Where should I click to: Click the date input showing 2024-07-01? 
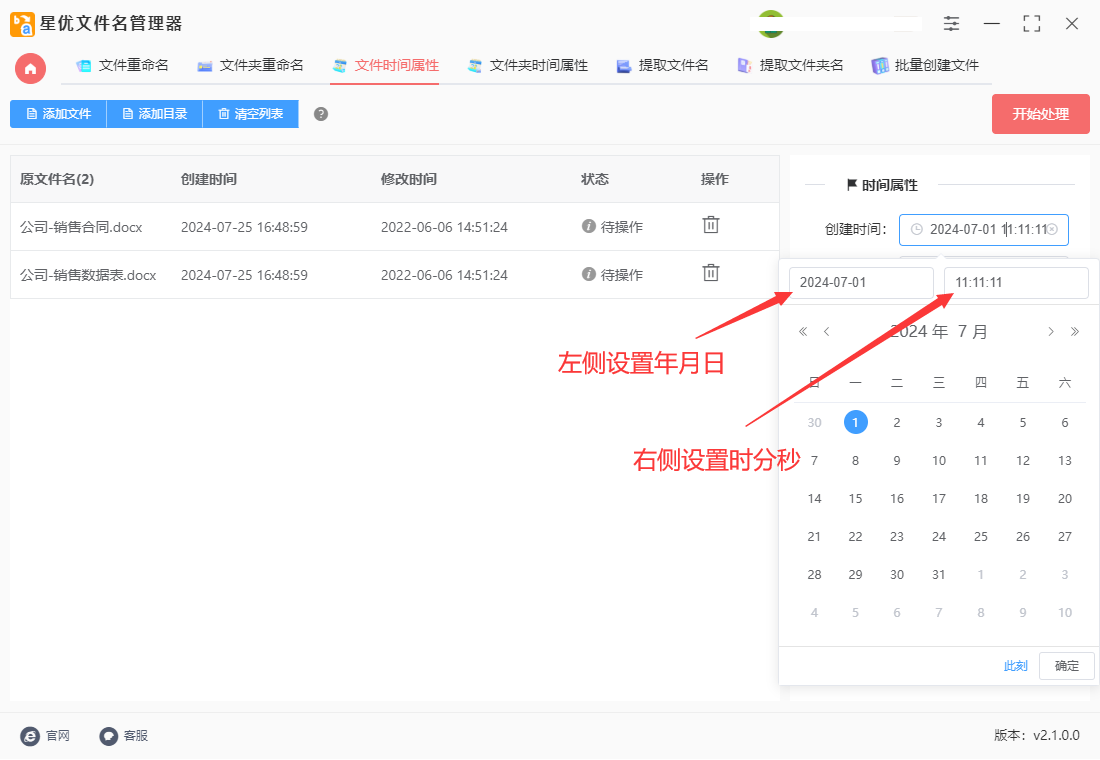click(x=861, y=283)
